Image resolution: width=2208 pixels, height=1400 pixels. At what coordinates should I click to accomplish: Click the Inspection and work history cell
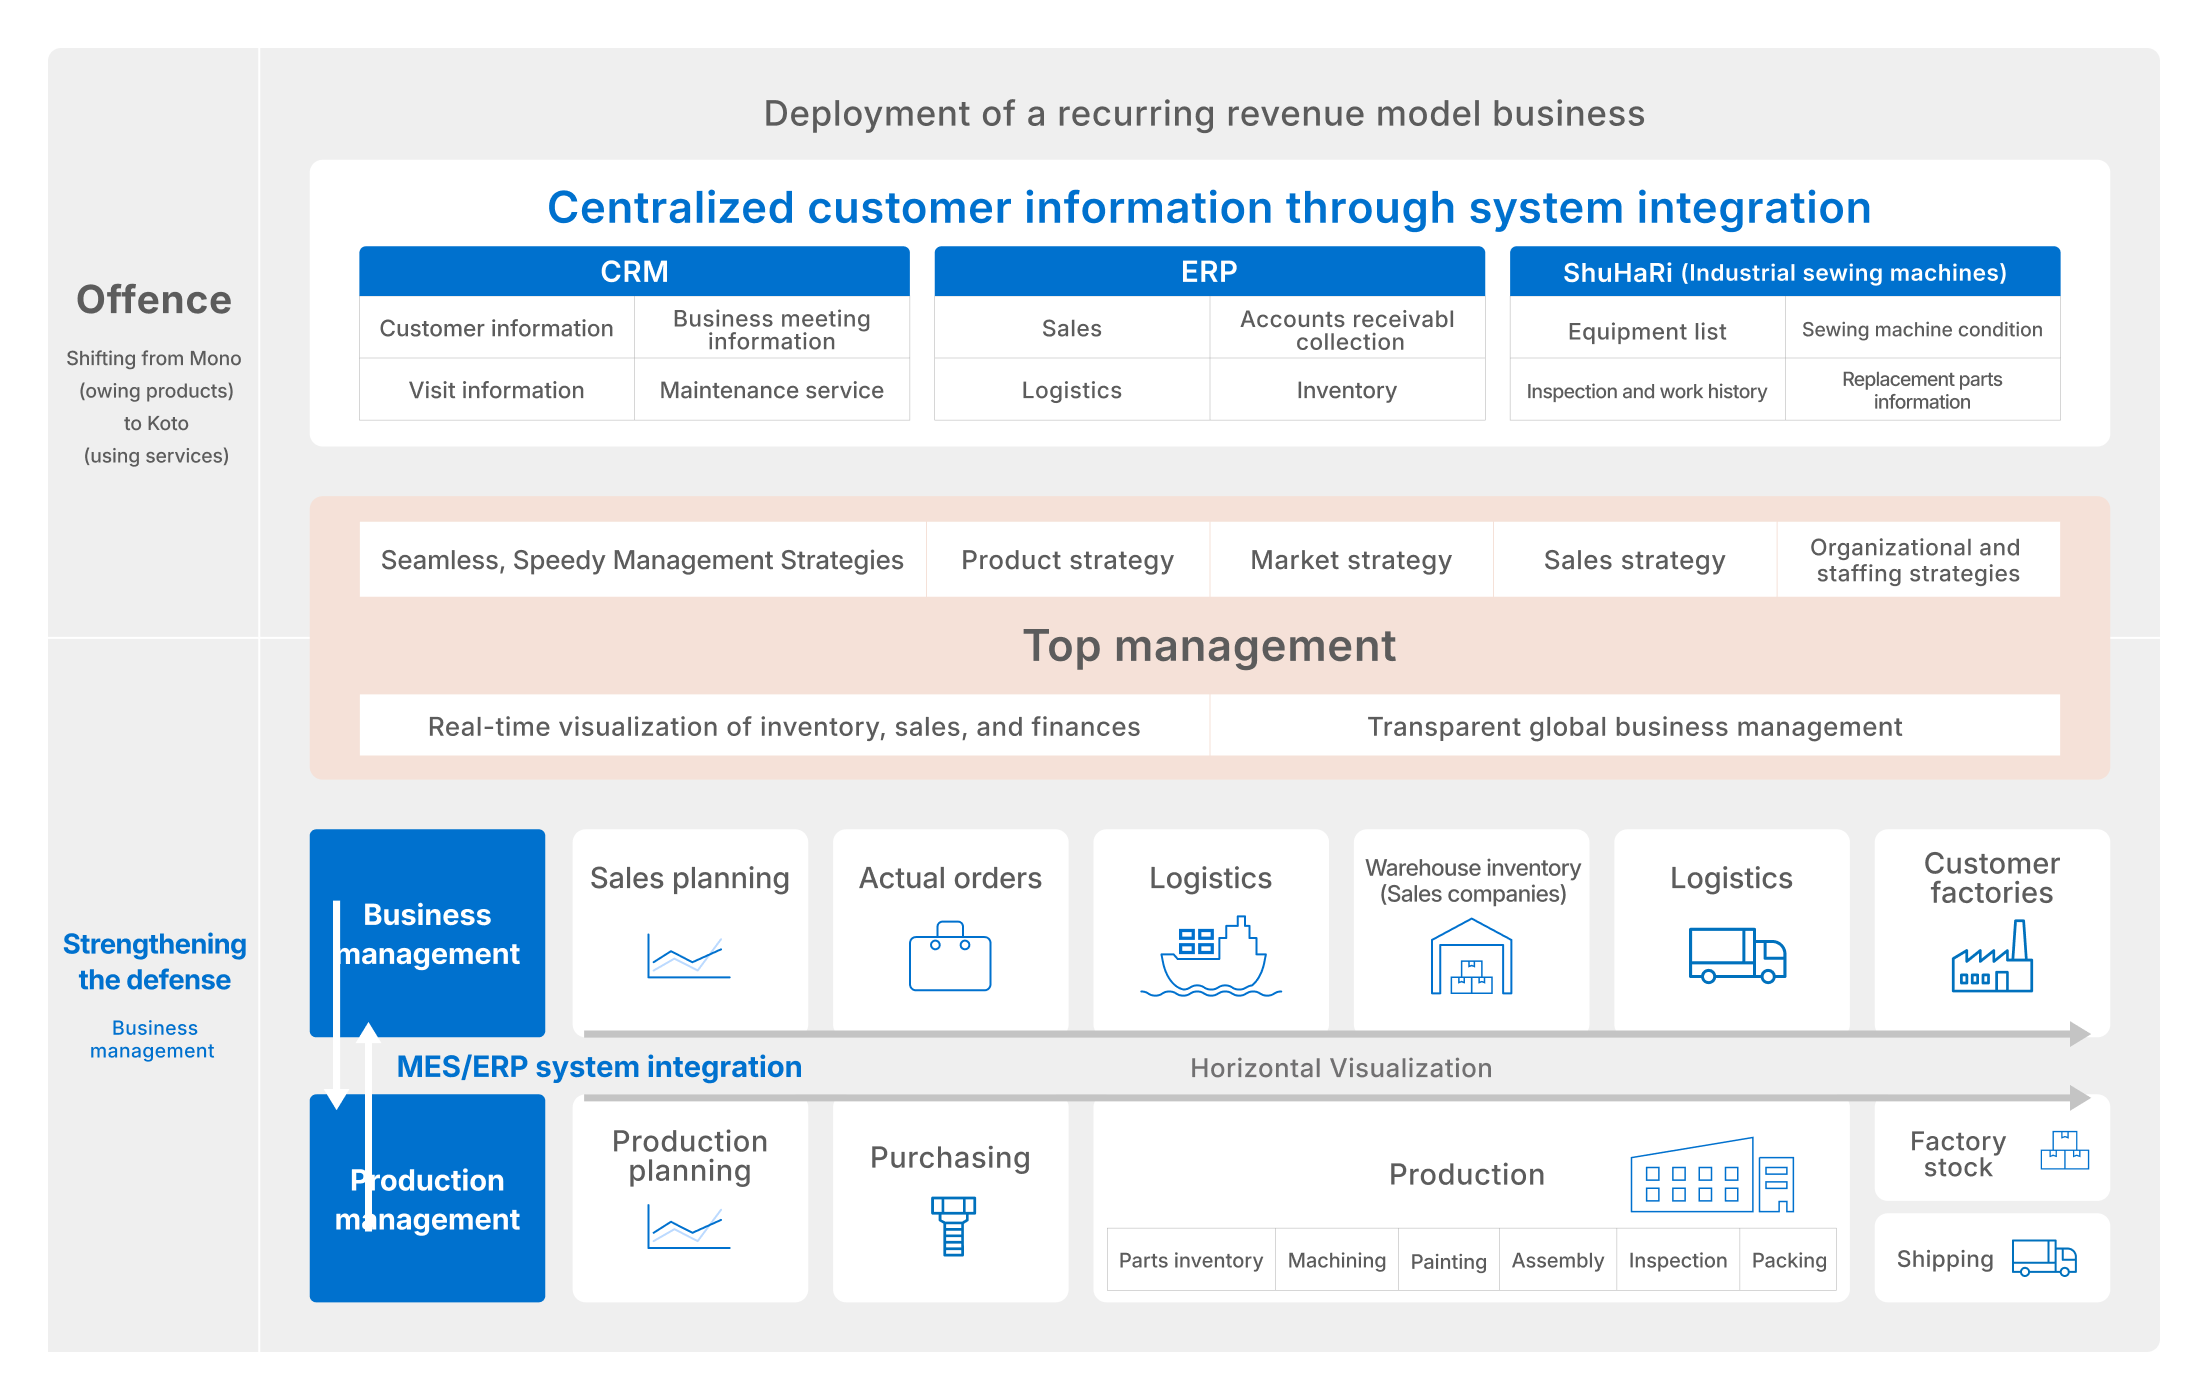(1647, 390)
